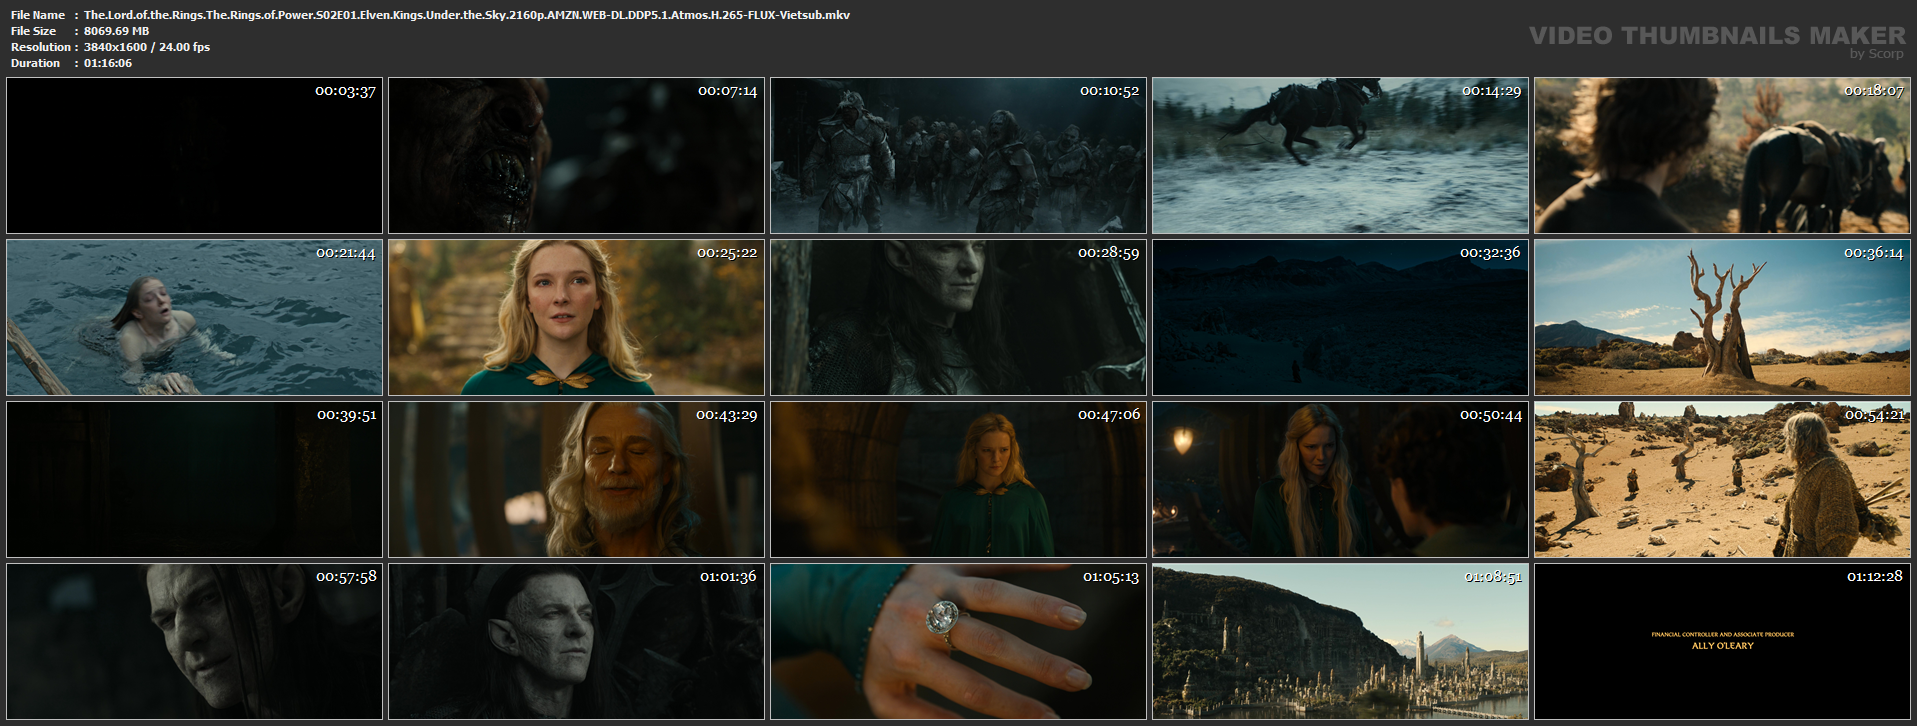Open the desert wanderer thumbnail at 00:54:21
The width and height of the screenshot is (1917, 726).
[1722, 479]
